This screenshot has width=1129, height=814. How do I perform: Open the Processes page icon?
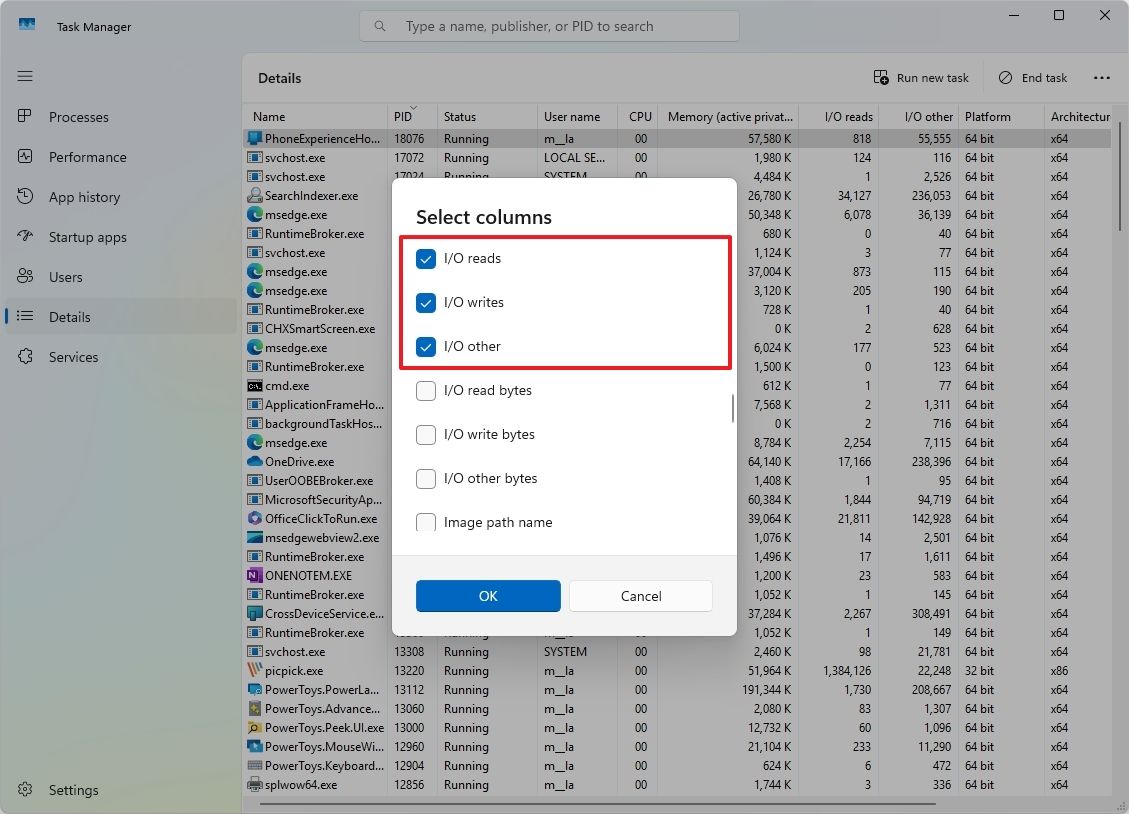[24, 117]
